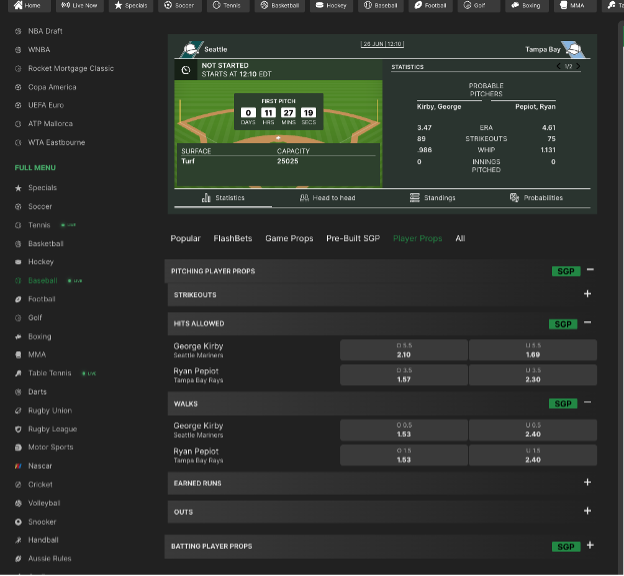Image resolution: width=624 pixels, height=576 pixels.
Task: Open the Darts icon in sidebar
Action: 19,392
